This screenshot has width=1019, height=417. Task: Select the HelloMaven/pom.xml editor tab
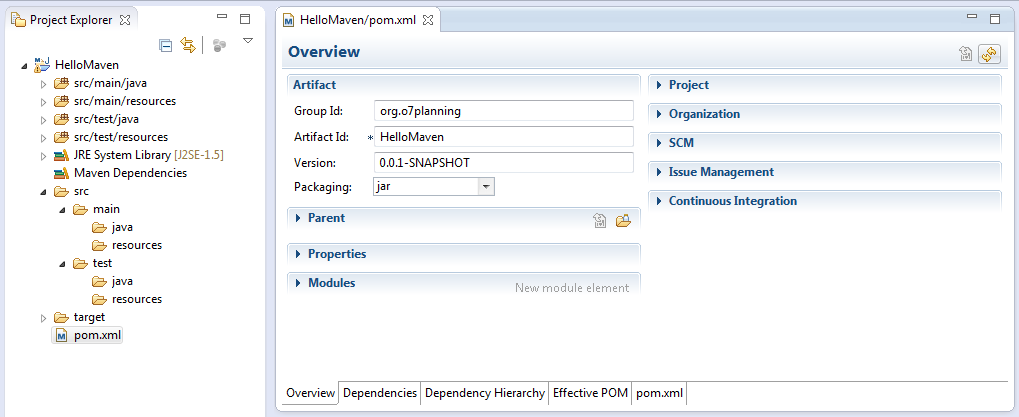click(359, 20)
